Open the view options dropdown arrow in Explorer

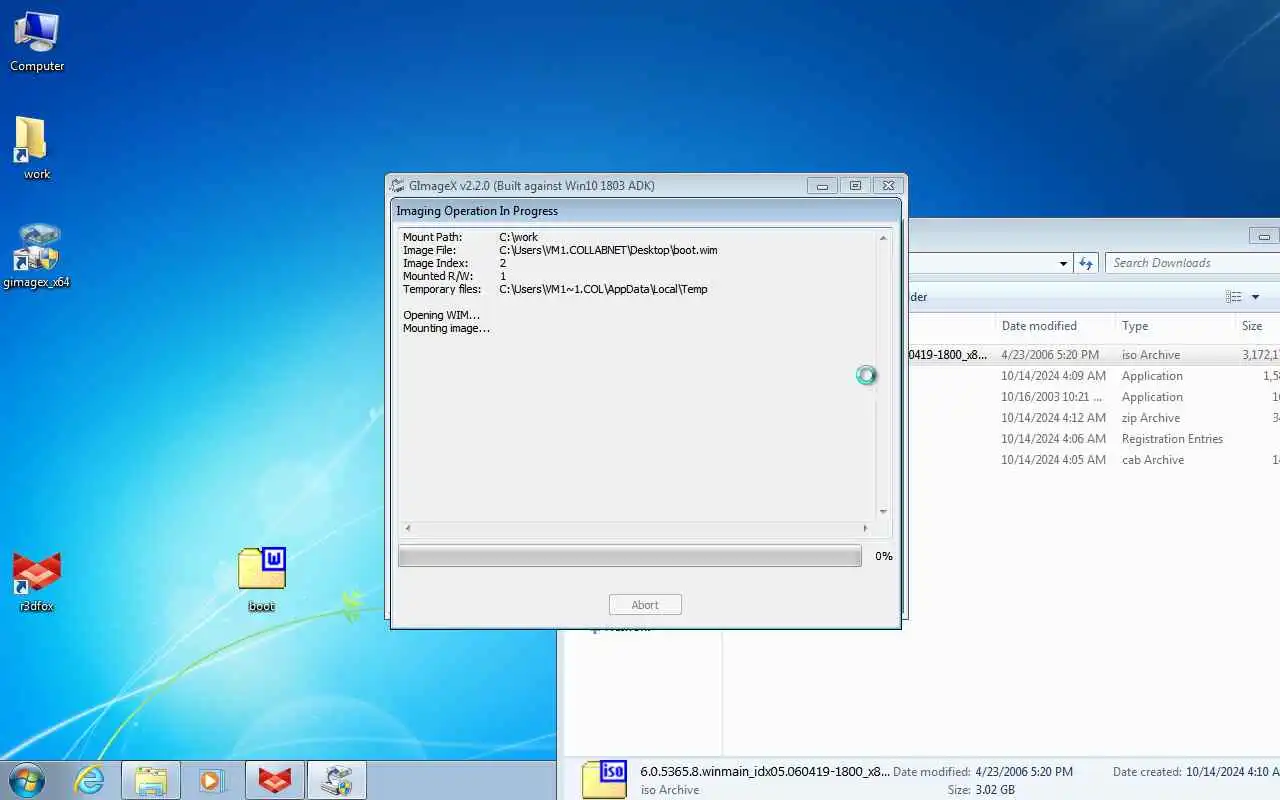coord(1255,297)
